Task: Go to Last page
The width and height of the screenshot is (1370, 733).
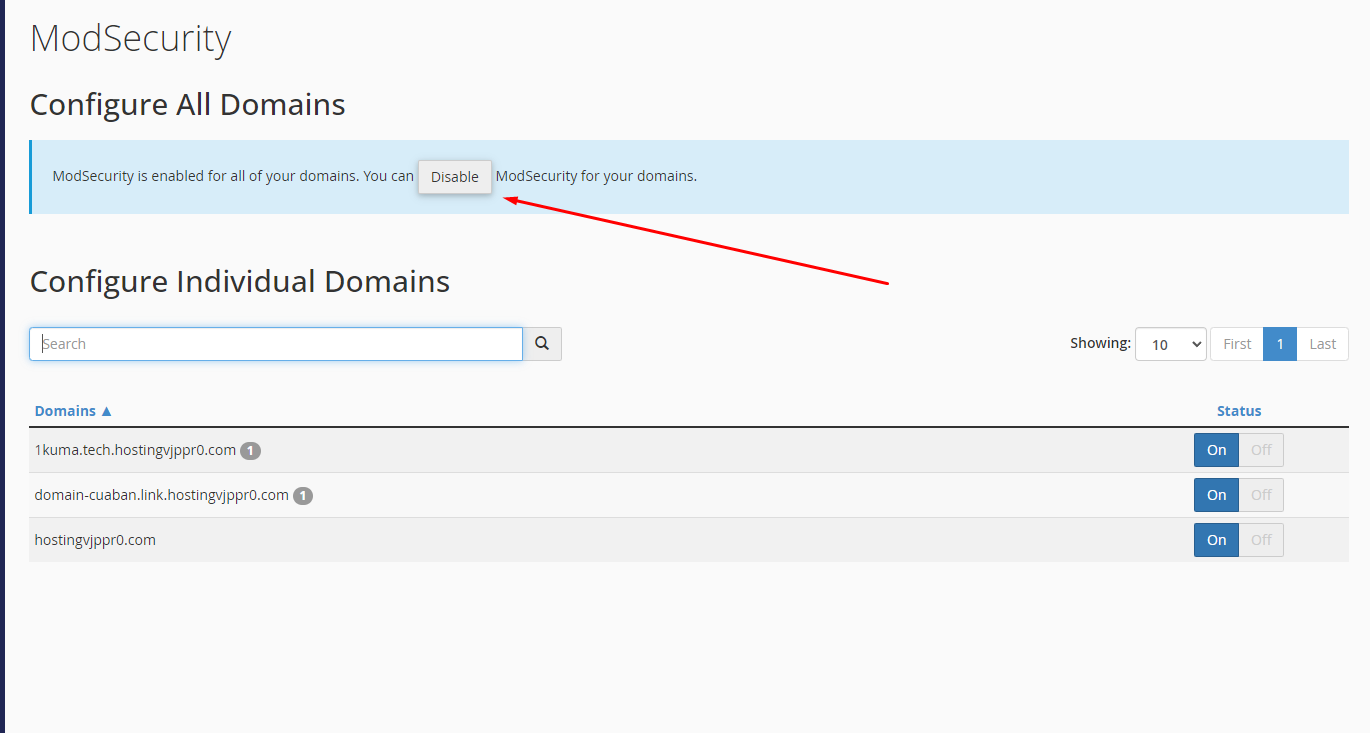Action: 1323,344
